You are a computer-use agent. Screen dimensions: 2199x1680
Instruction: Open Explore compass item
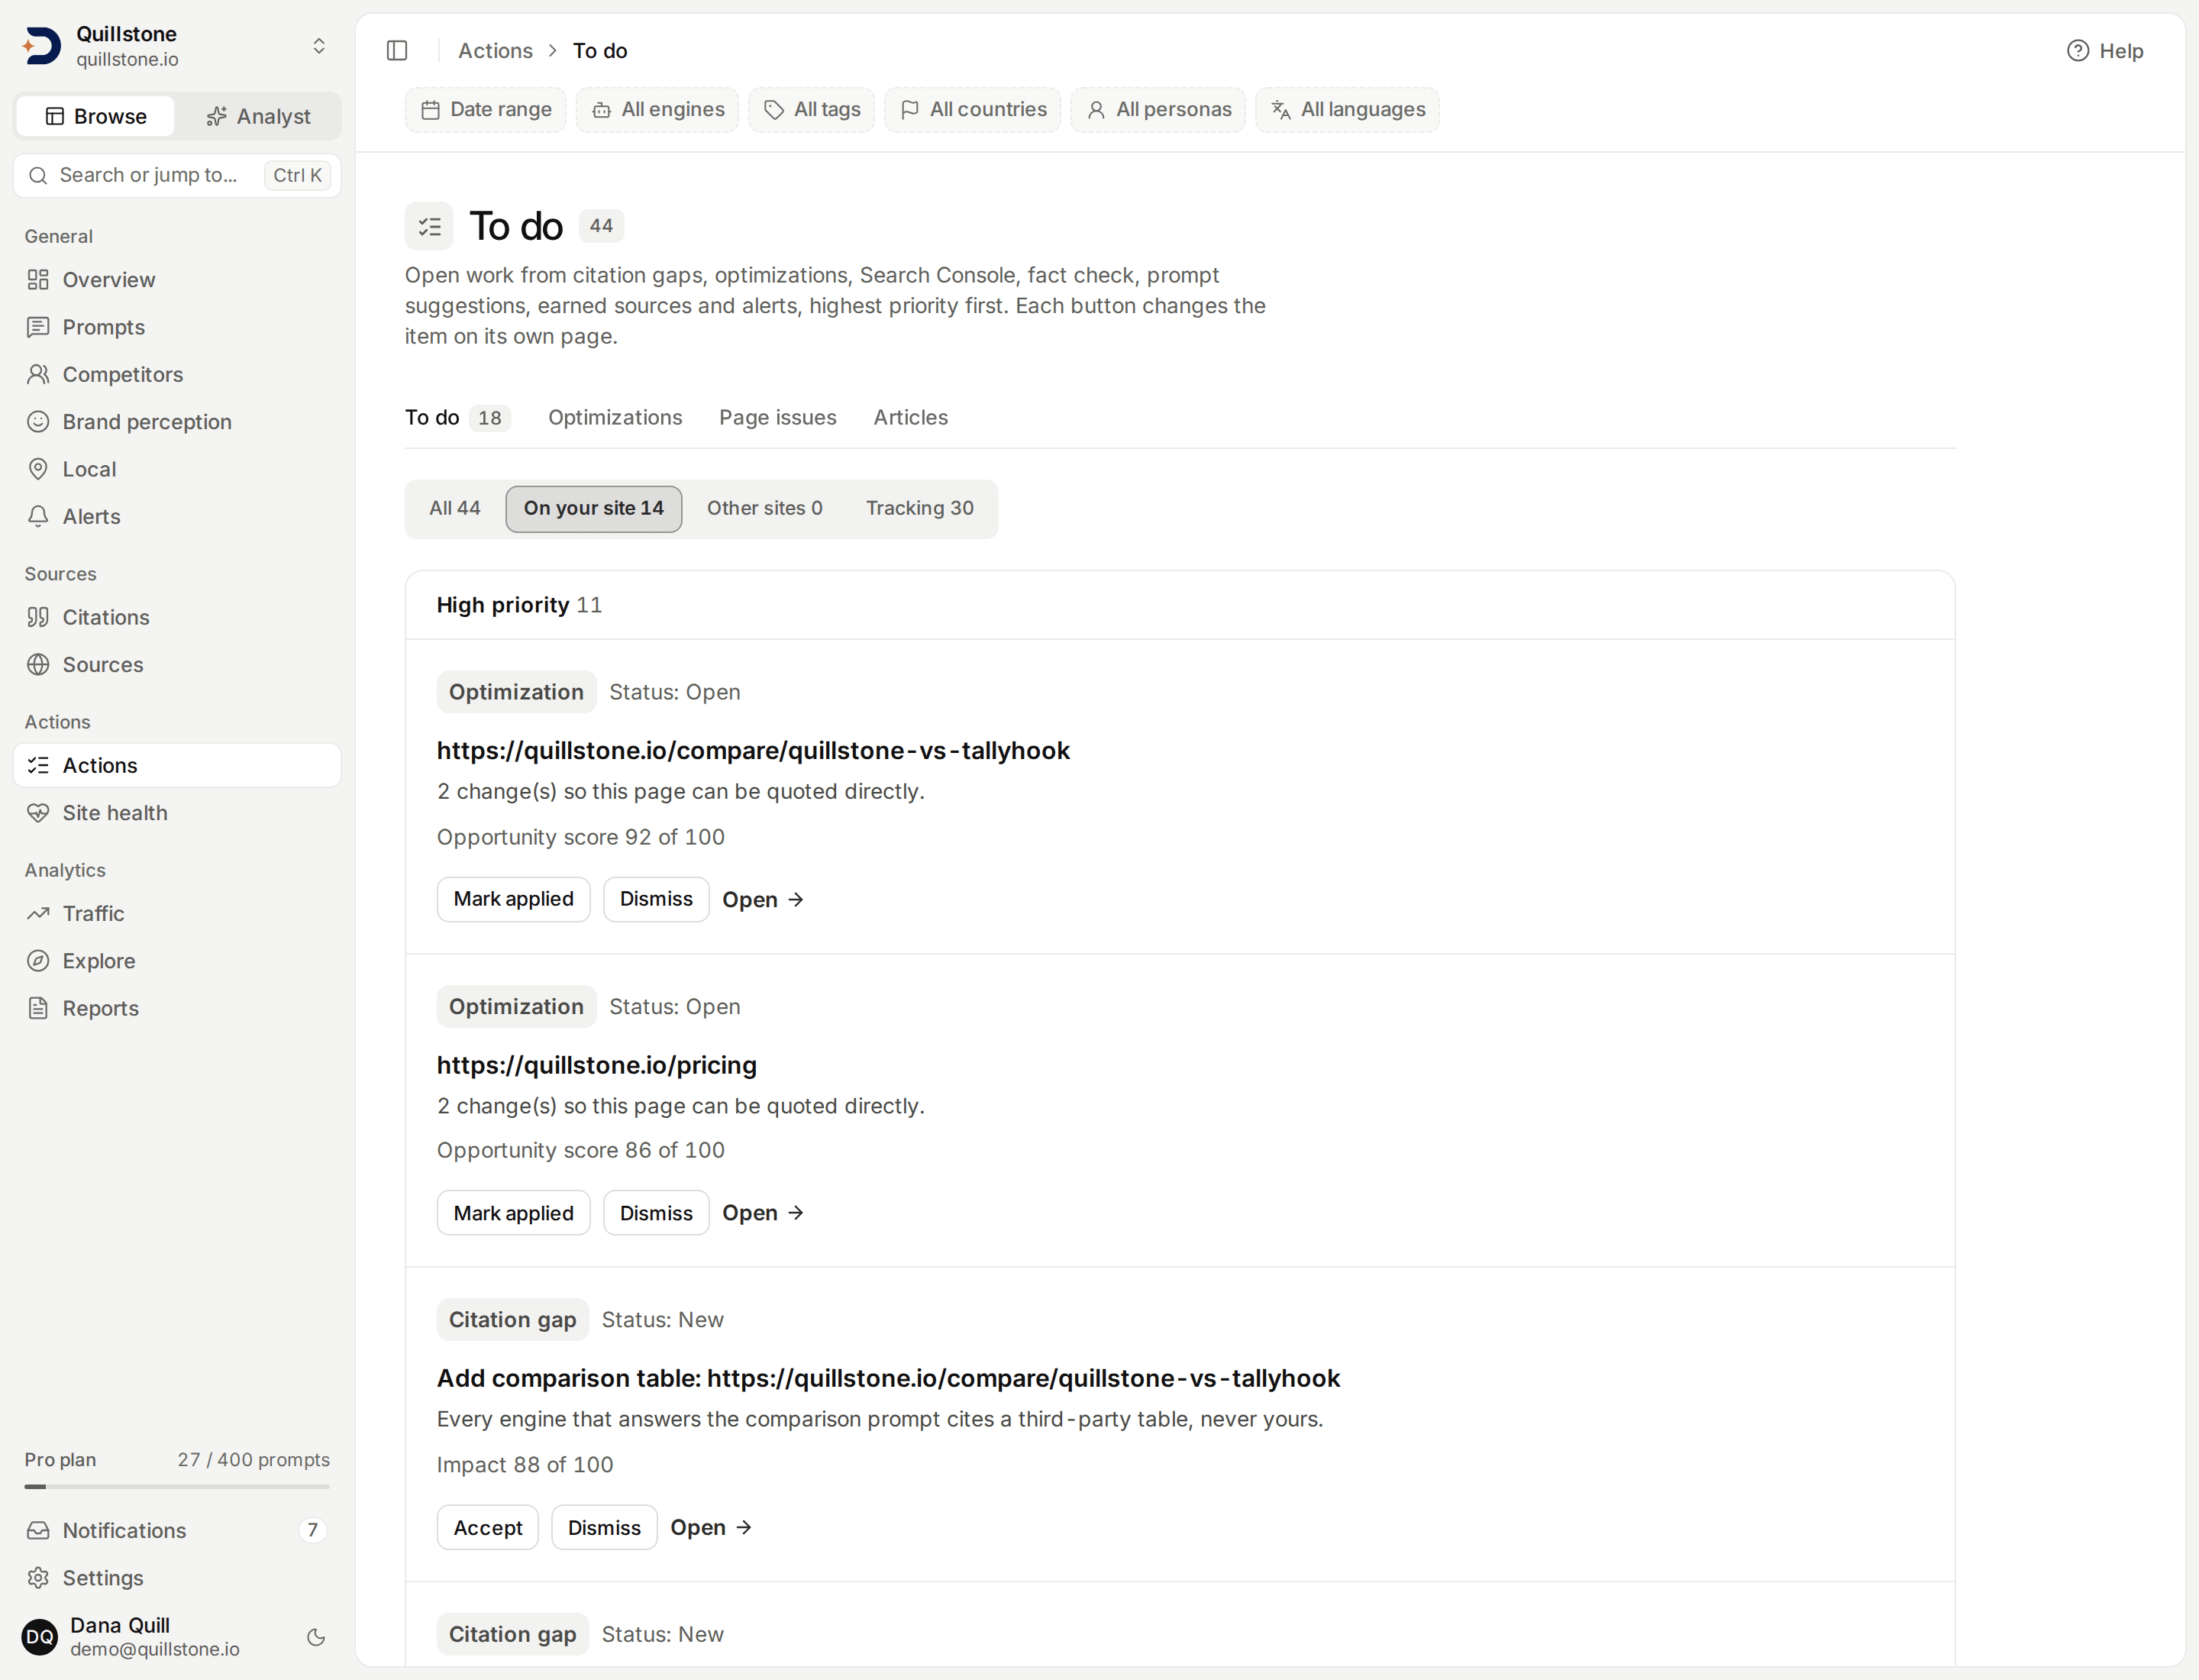(177, 961)
